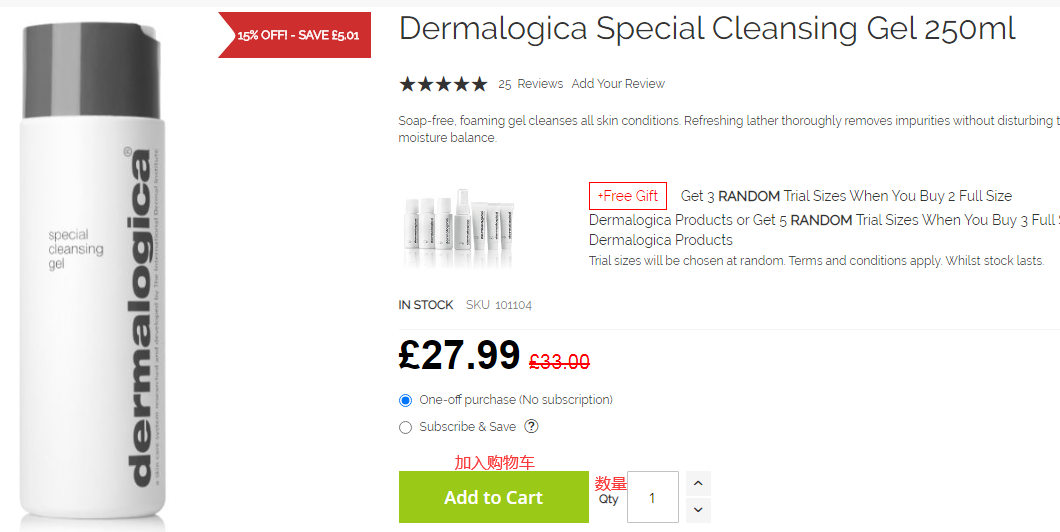Click the +Free Gift badge
The image size is (1060, 532).
pos(627,196)
